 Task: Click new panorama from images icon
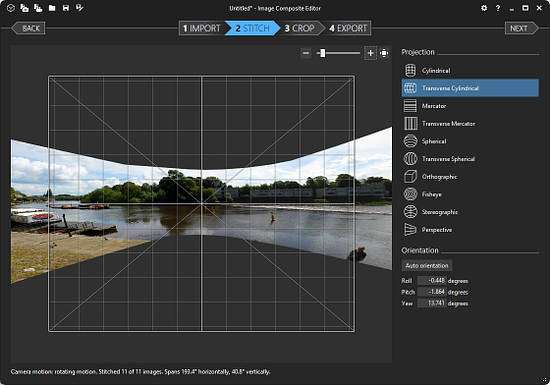coord(24,8)
